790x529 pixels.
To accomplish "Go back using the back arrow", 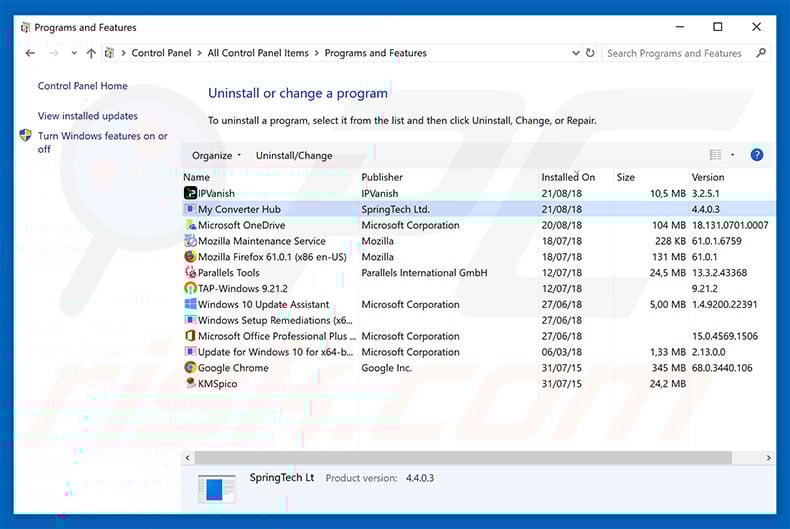I will coord(30,53).
